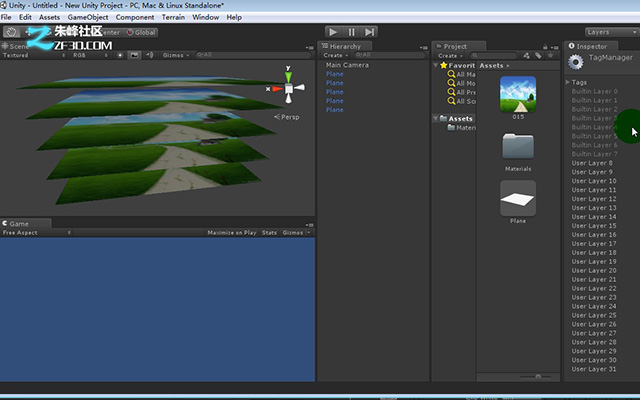Select the All Materials saved search
Screen dimensions: 640x400
(x=462, y=74)
